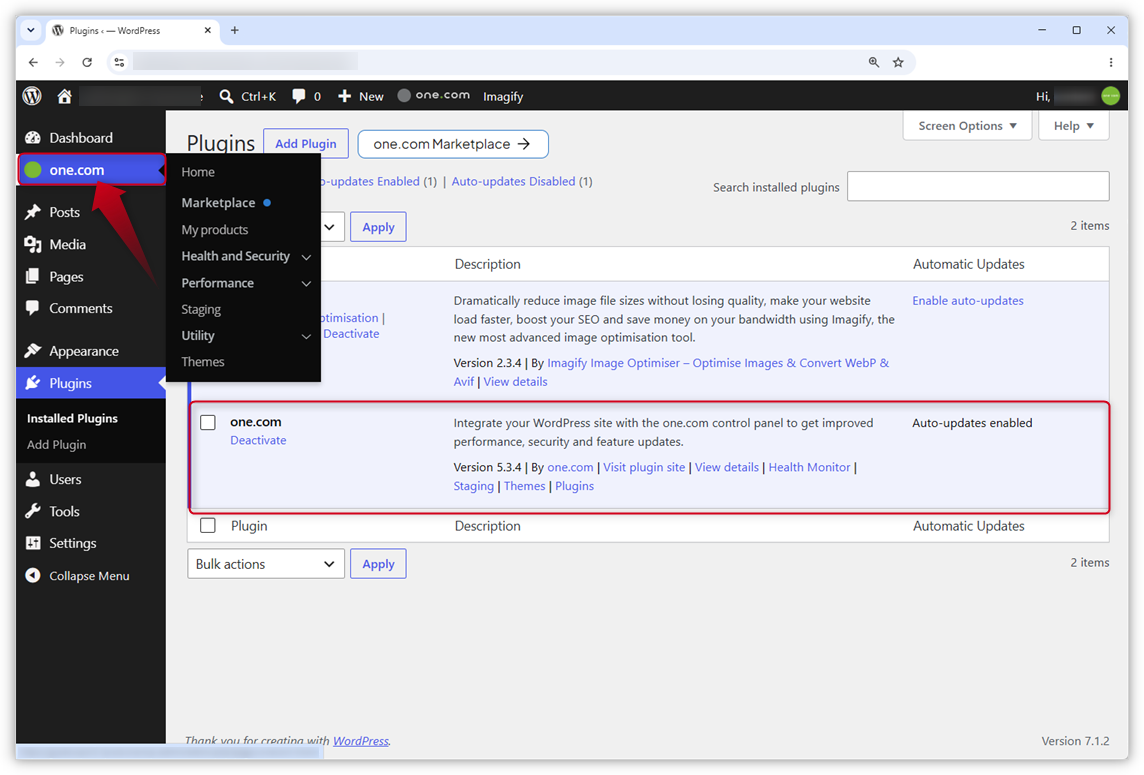Screen dimensions: 1144x775
Task: Open the comments bubble in admin bar
Action: 298,96
